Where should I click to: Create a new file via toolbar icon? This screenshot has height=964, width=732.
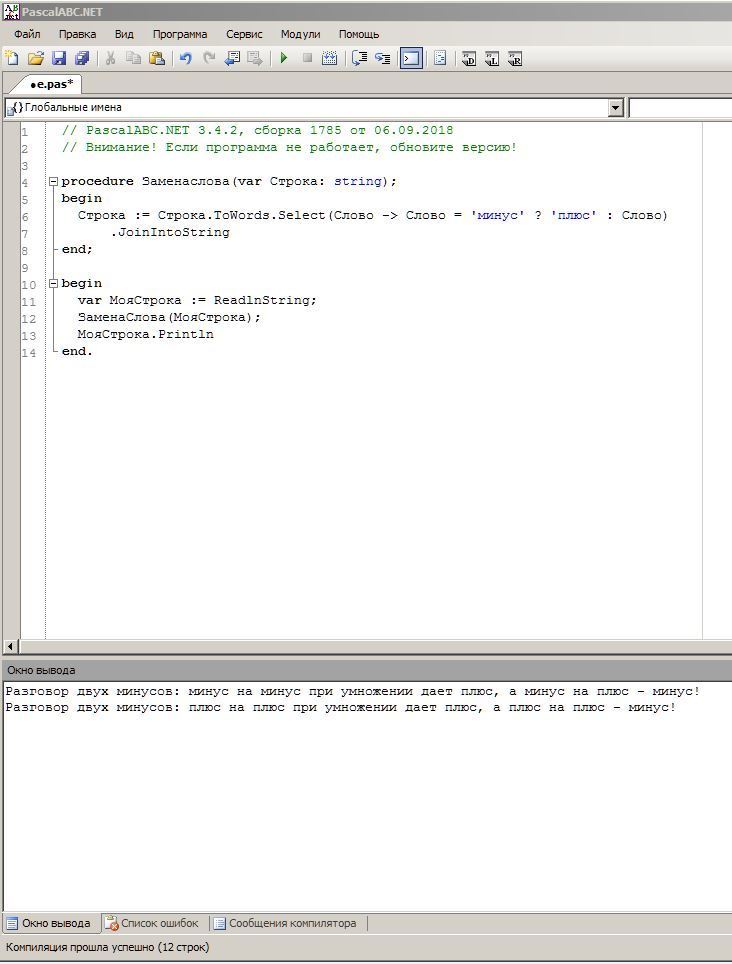click(12, 58)
